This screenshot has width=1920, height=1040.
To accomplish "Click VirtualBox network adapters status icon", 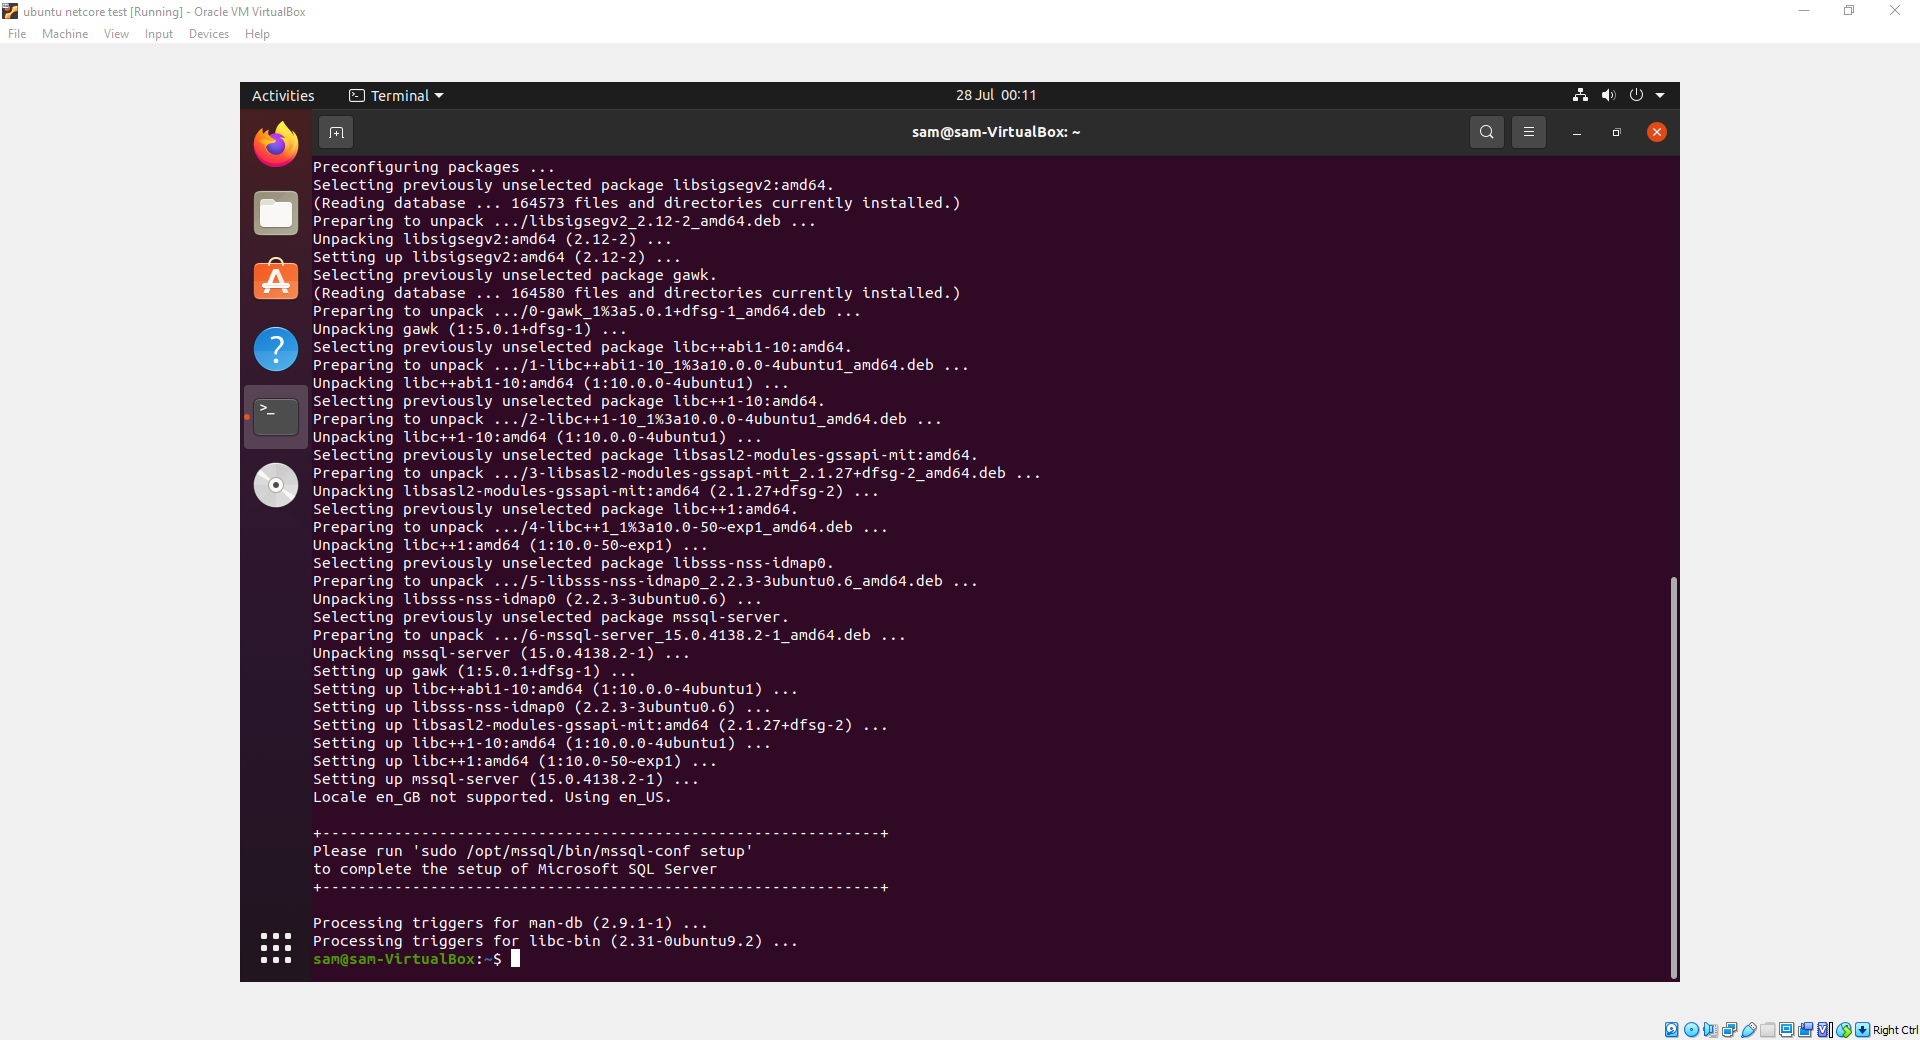I will [1729, 1030].
